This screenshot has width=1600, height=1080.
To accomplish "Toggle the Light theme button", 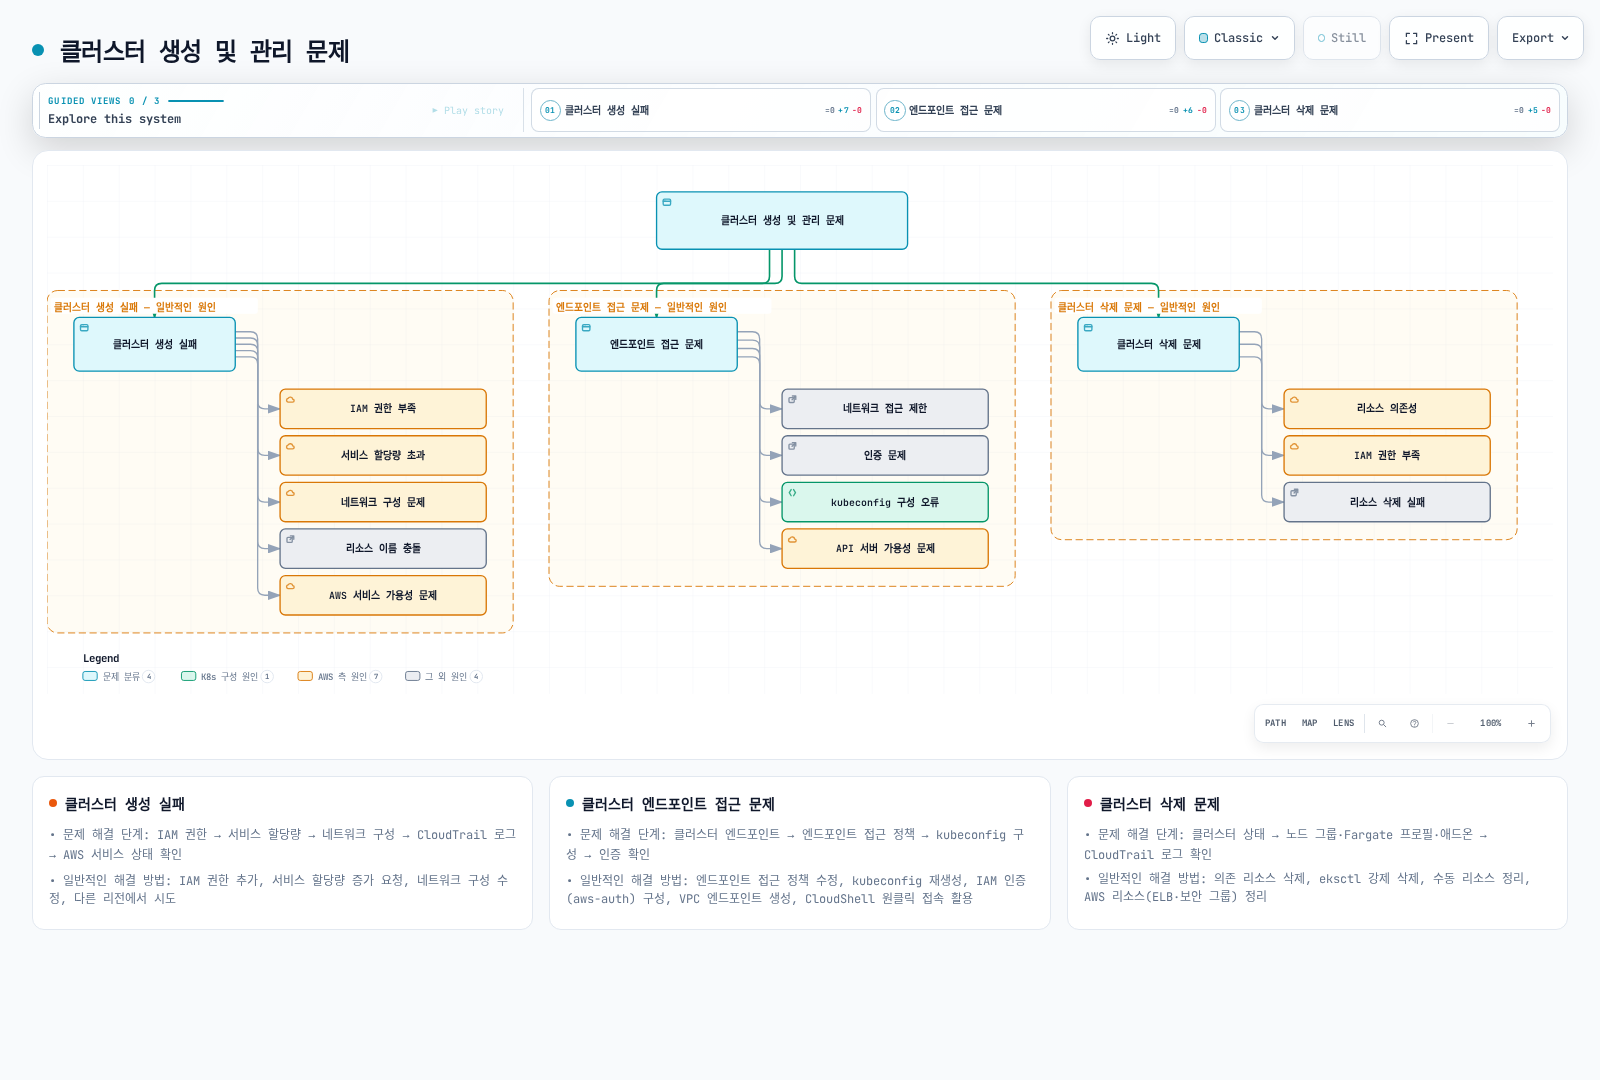I will click(x=1133, y=38).
